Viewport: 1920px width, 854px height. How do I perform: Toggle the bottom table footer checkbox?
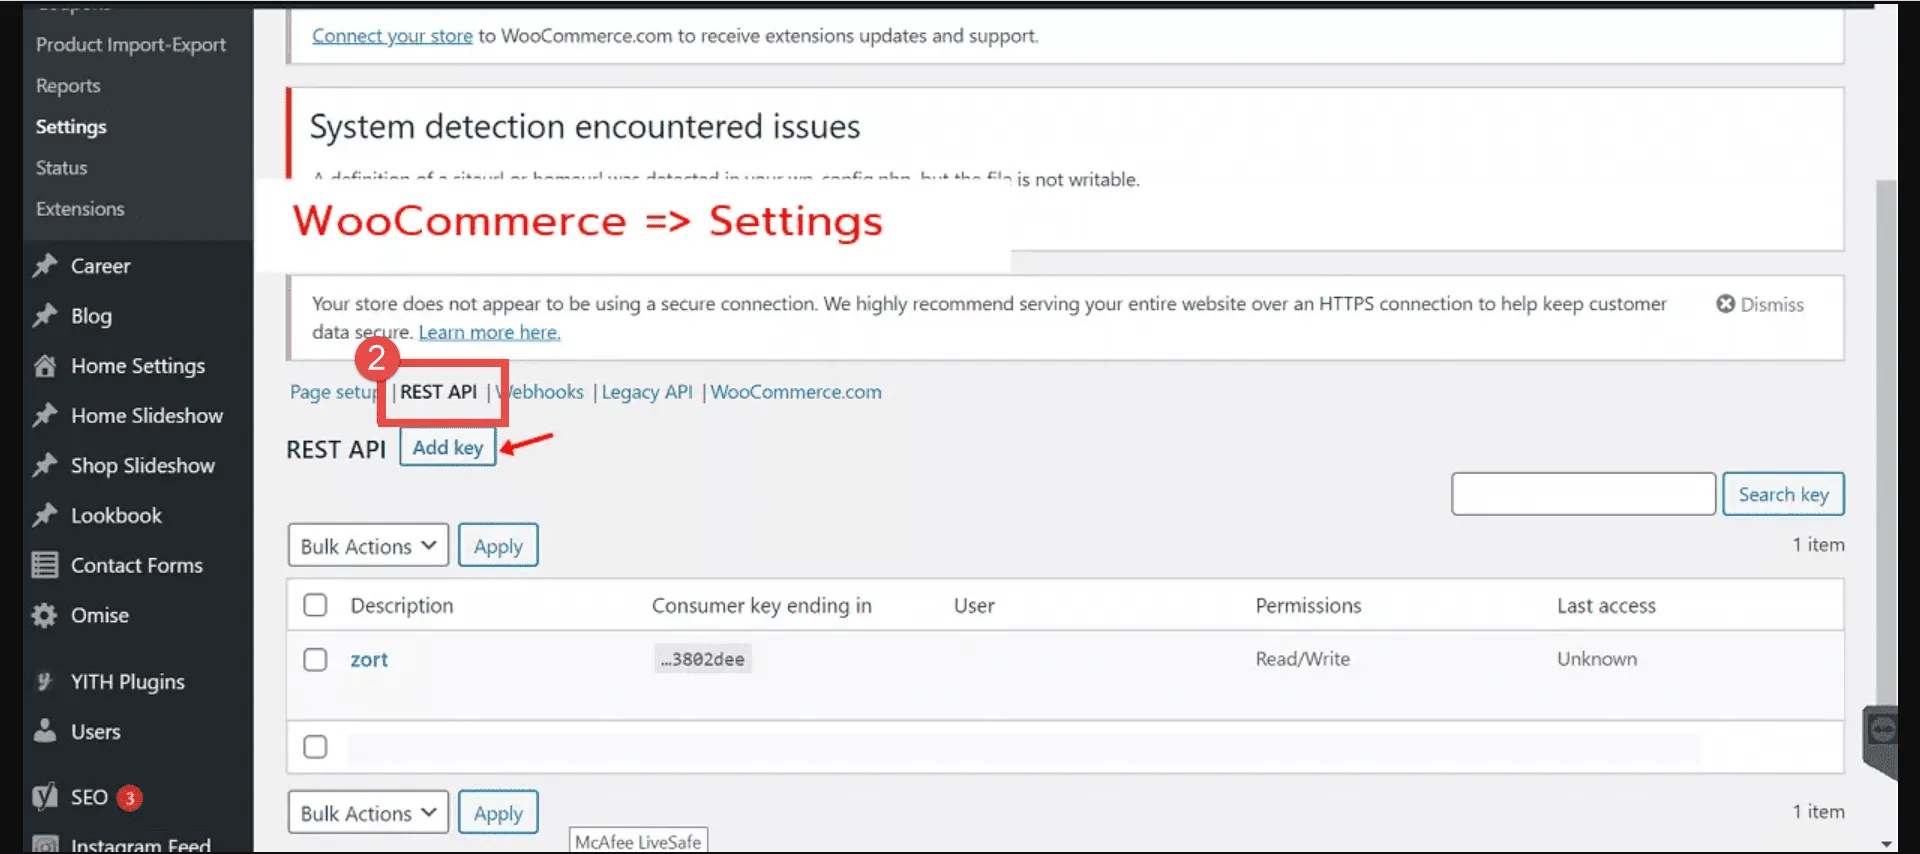click(x=315, y=747)
